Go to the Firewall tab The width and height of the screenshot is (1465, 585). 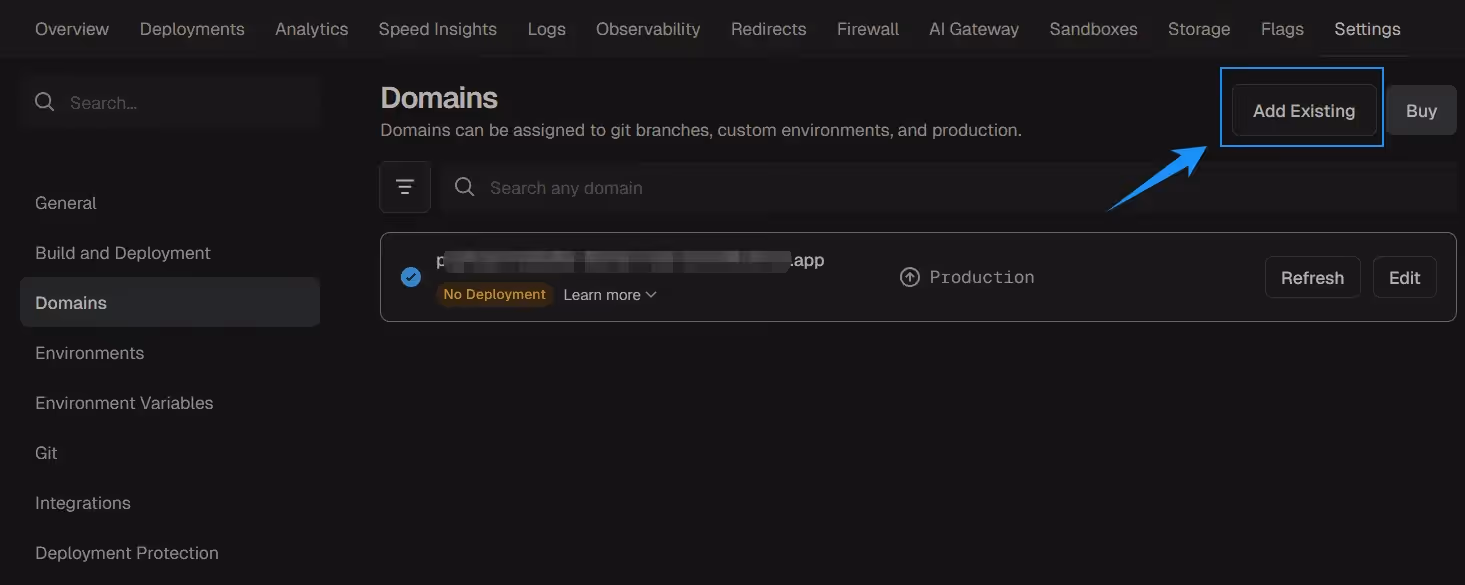867,29
